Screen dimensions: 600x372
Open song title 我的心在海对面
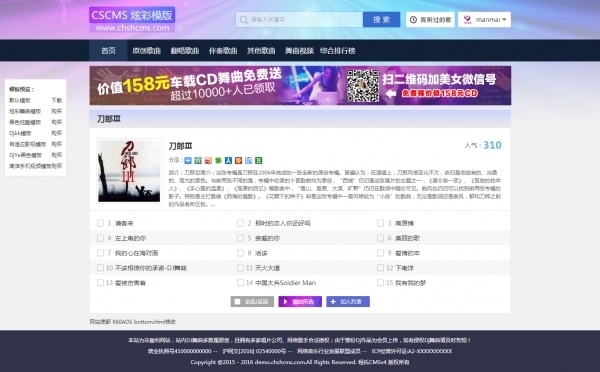pyautogui.click(x=136, y=253)
